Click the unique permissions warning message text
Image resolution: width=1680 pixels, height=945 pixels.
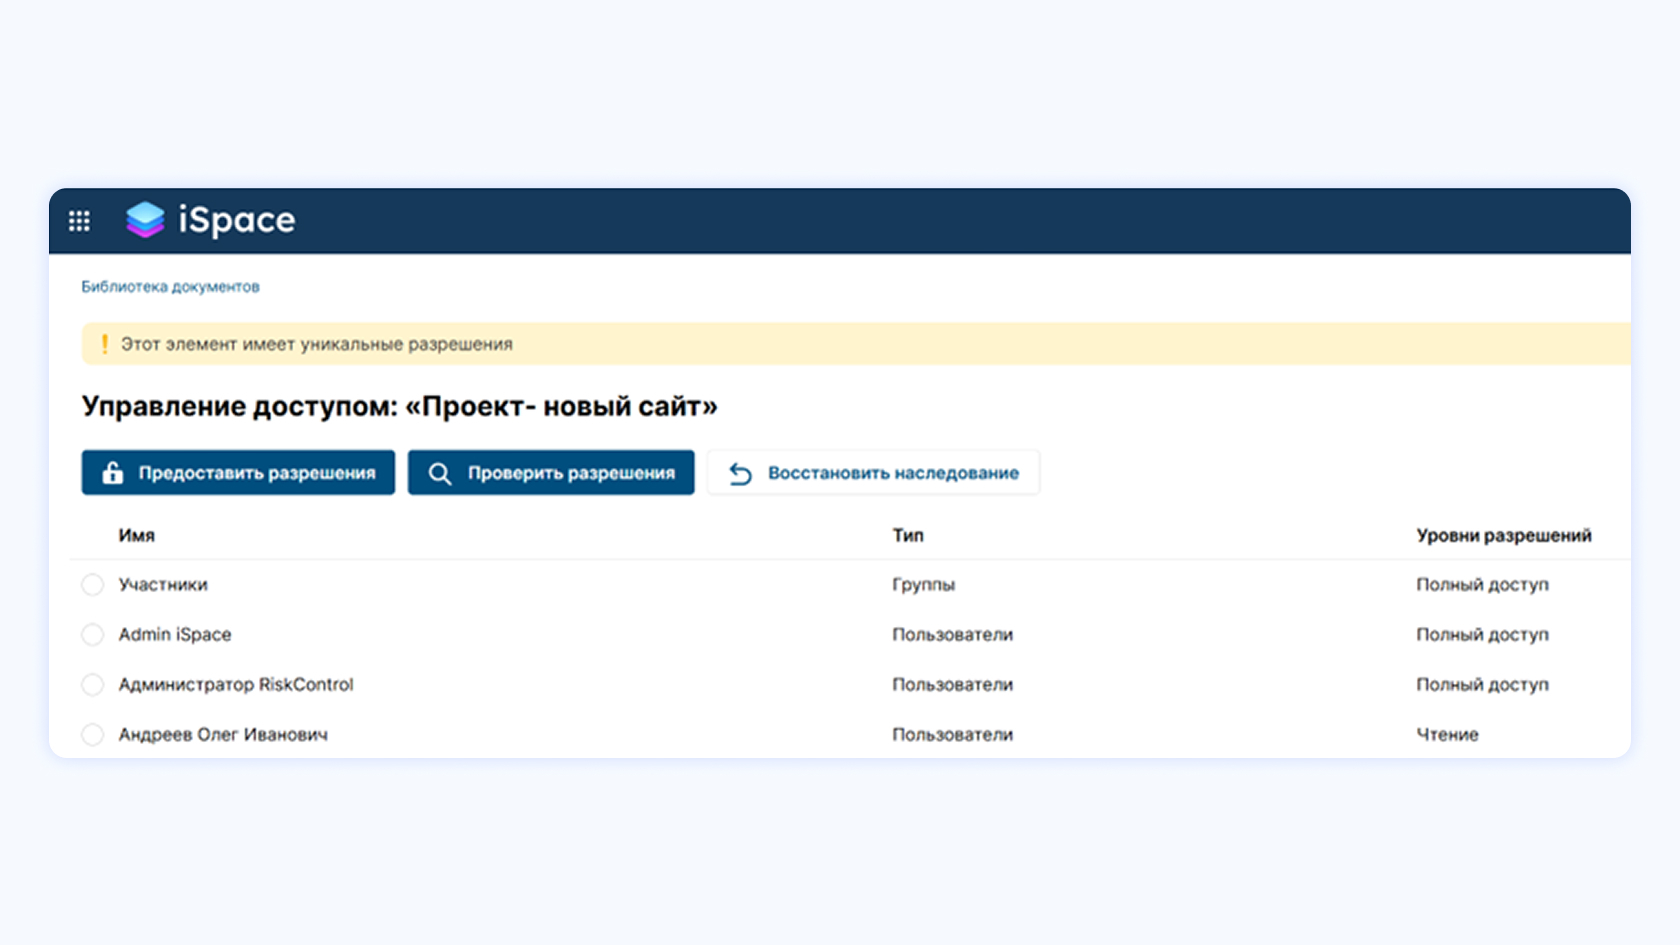point(317,344)
